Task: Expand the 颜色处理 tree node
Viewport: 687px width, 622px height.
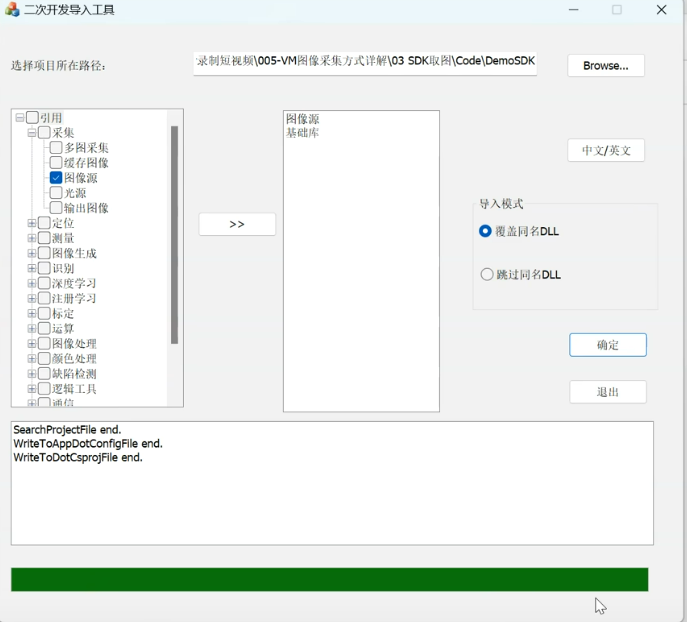Action: pos(32,358)
